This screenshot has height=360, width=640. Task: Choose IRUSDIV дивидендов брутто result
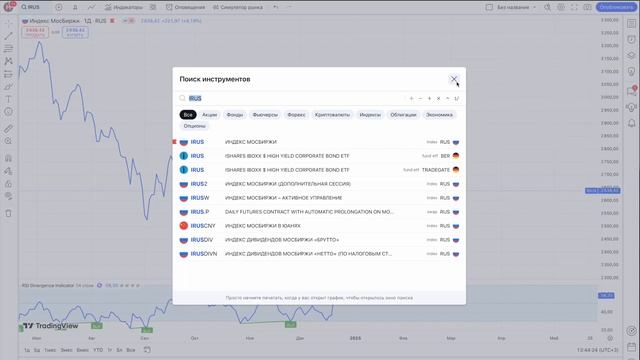click(319, 240)
